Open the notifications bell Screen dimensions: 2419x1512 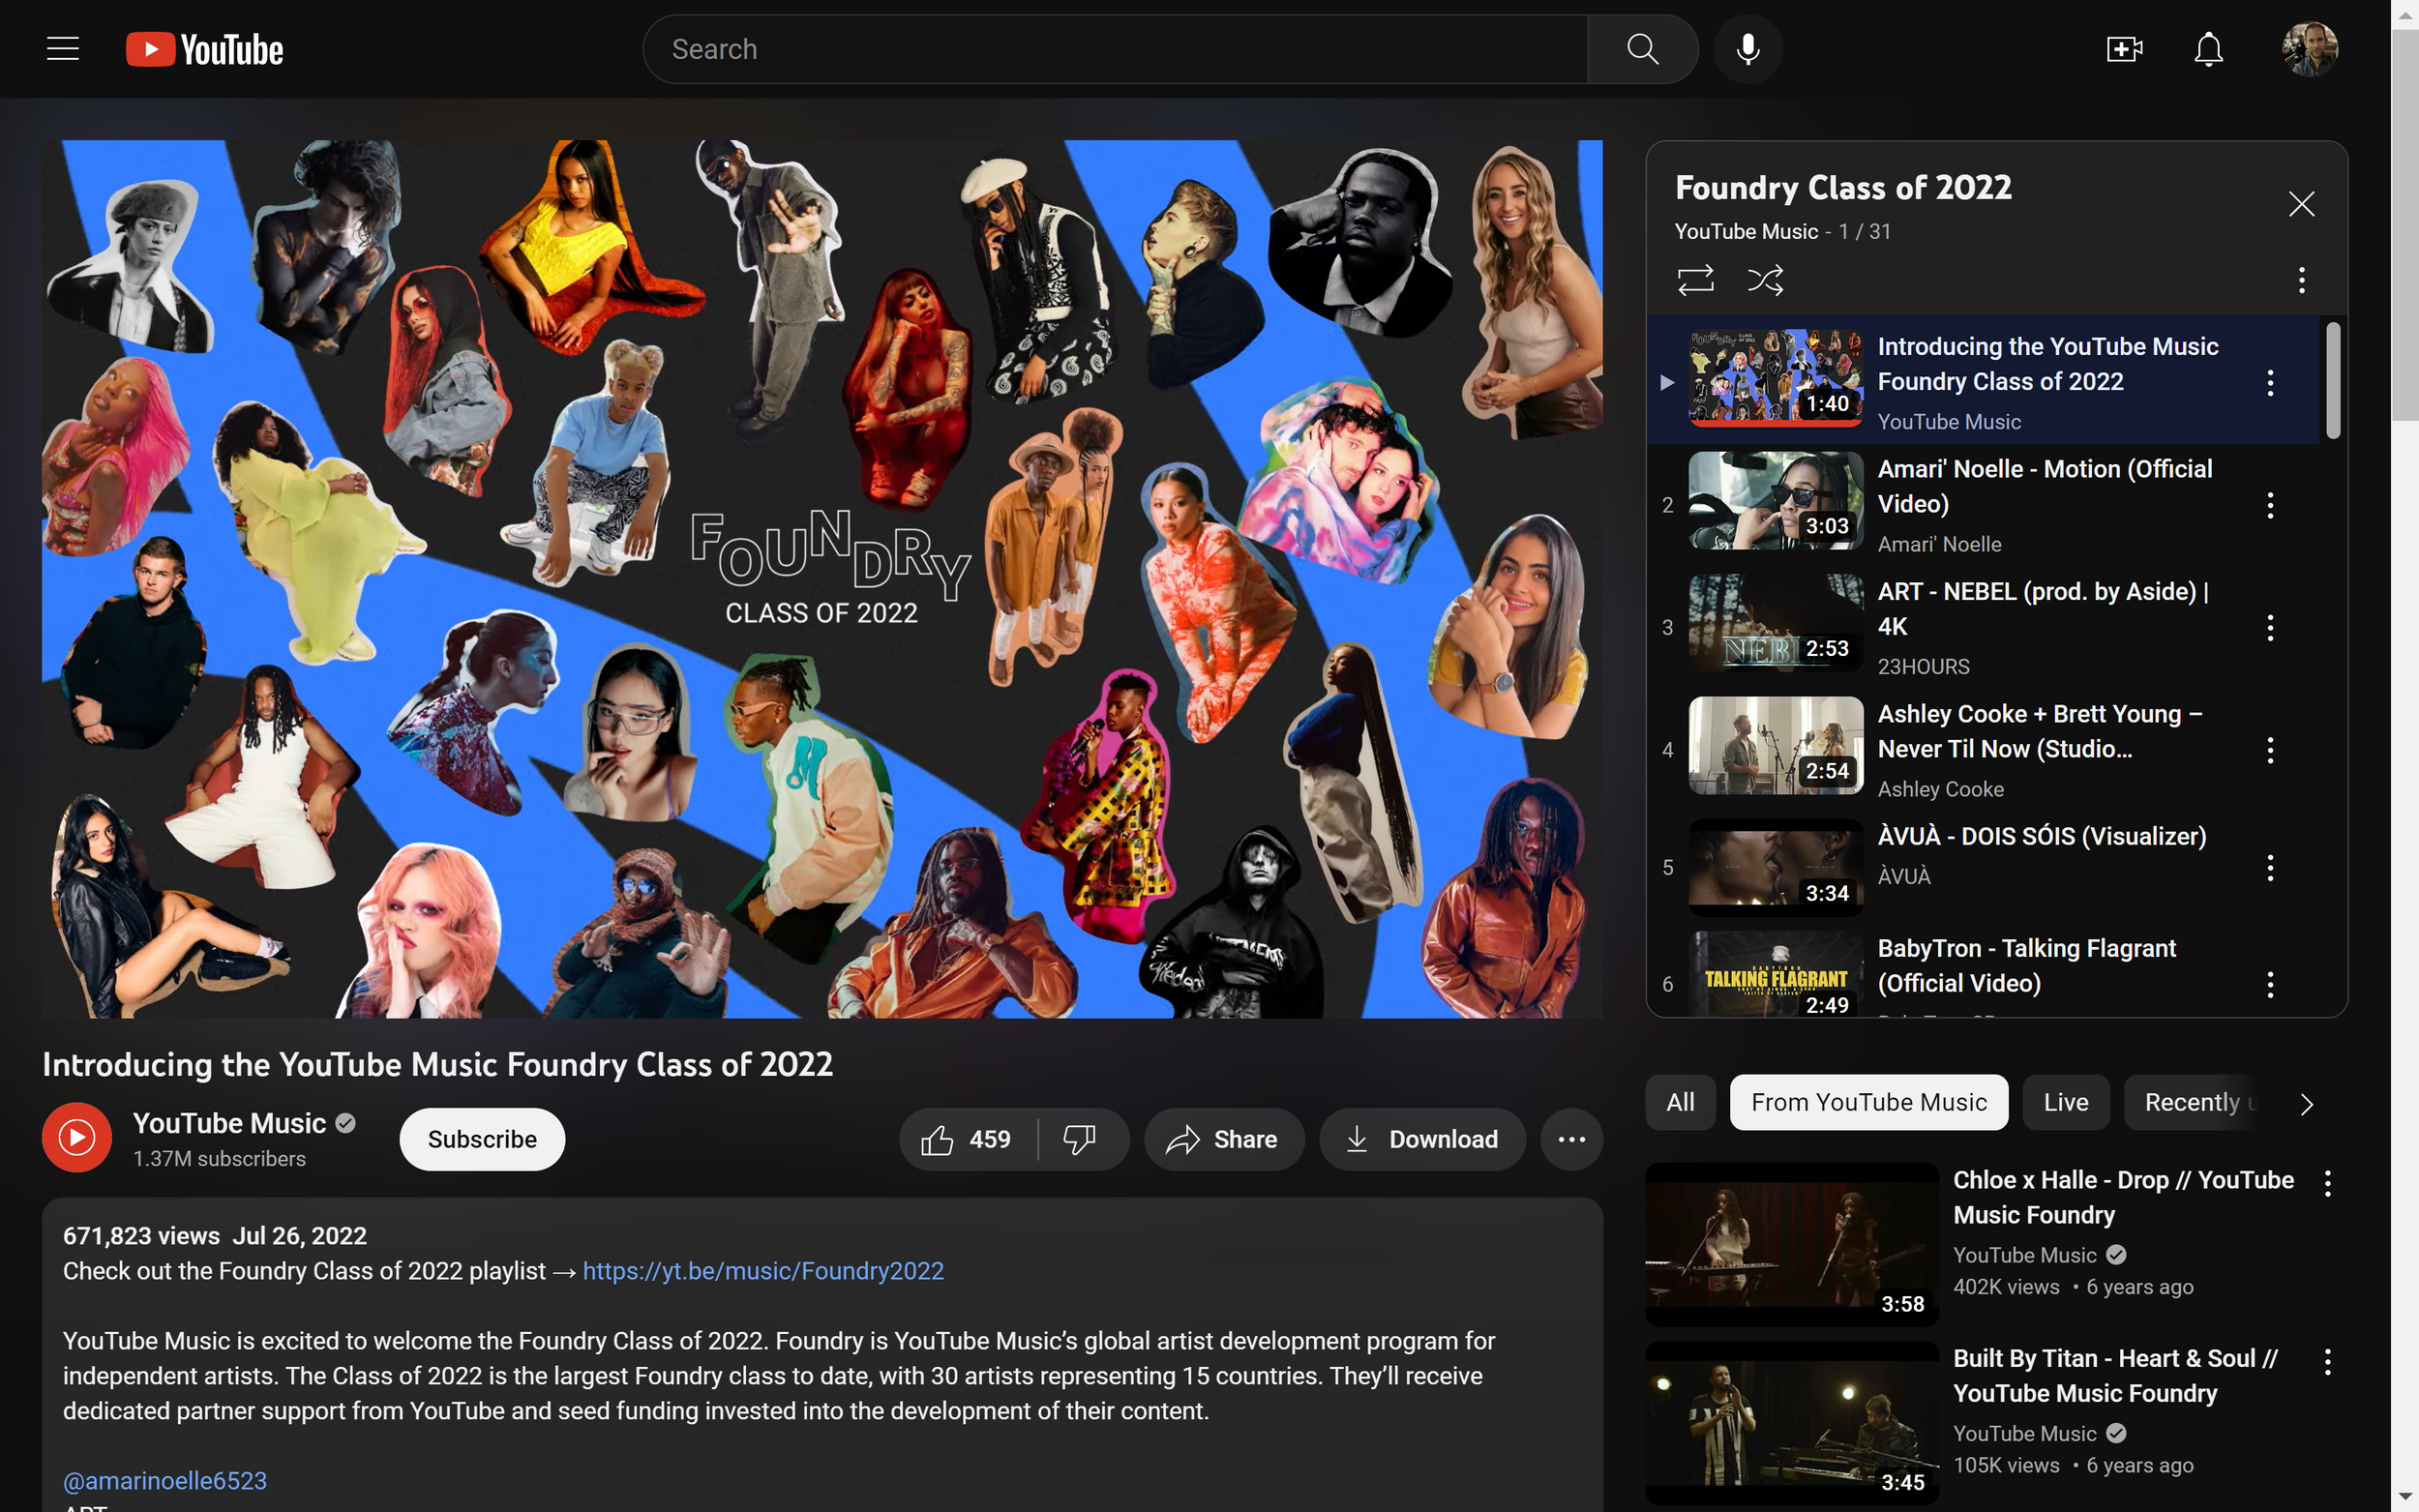(2208, 49)
